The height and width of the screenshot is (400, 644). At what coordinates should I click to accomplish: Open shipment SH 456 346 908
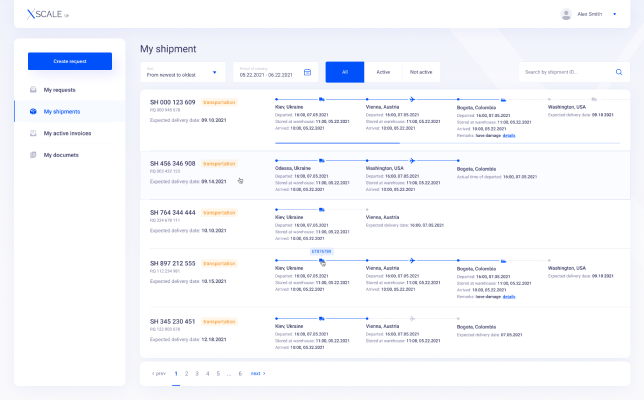coord(172,163)
